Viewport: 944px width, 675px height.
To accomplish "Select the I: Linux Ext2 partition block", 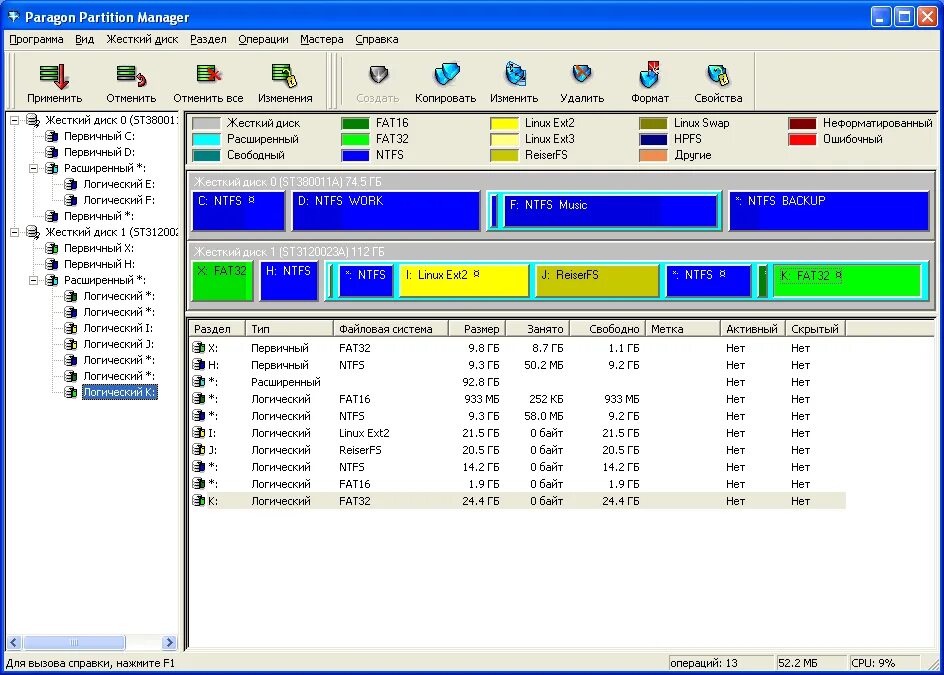I will point(464,281).
